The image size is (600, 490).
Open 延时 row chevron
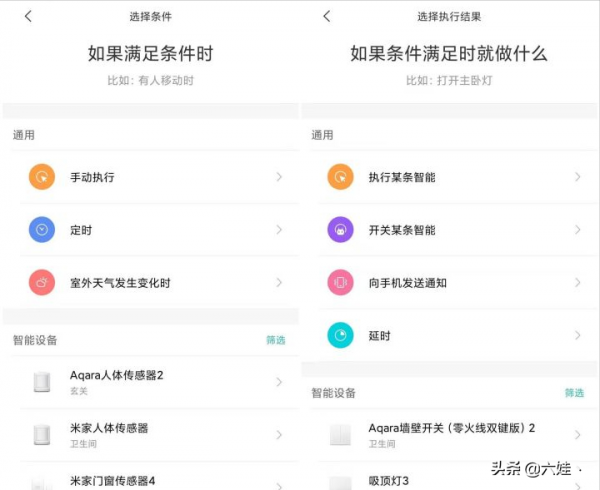coord(577,335)
